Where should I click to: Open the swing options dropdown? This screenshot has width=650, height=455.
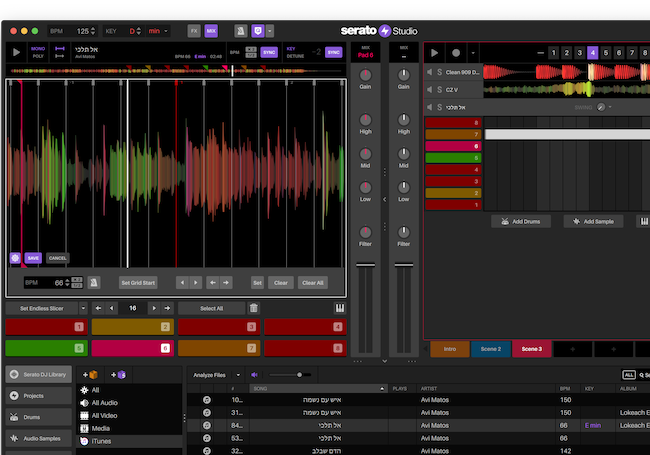coord(610,107)
